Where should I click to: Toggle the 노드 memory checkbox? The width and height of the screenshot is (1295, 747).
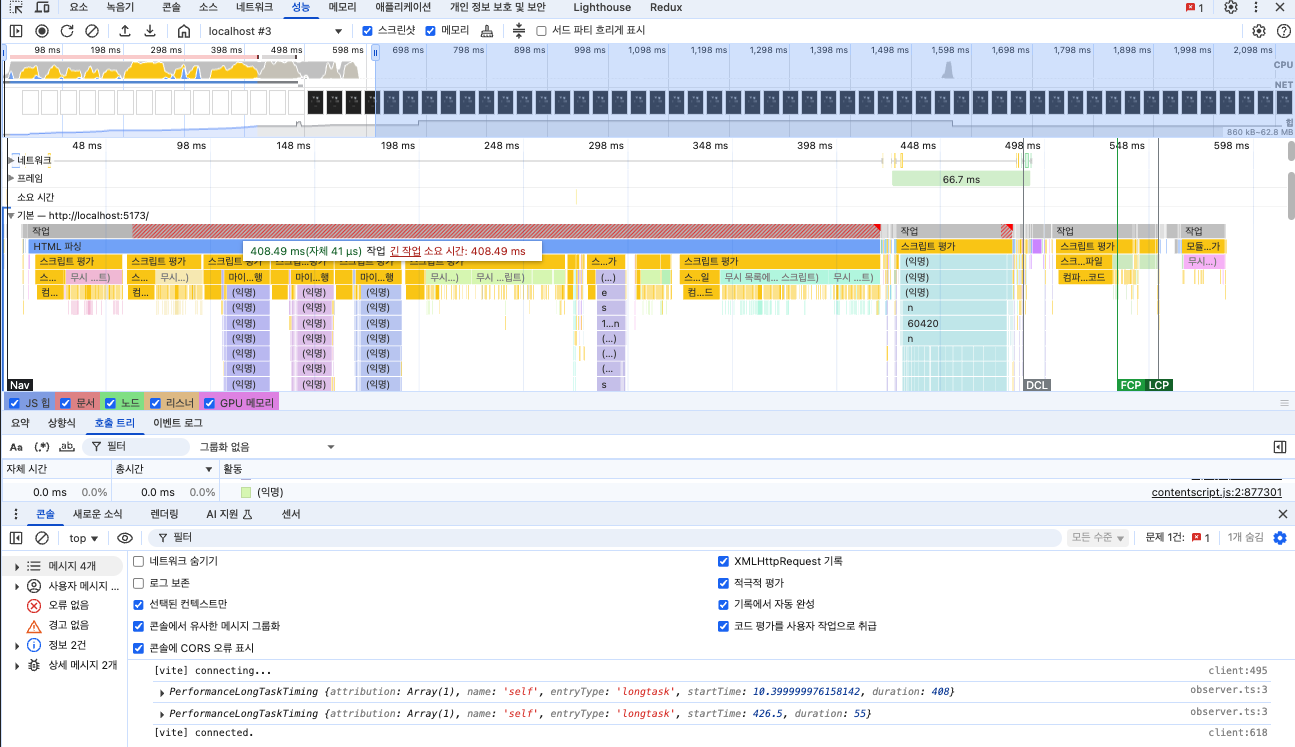110,403
